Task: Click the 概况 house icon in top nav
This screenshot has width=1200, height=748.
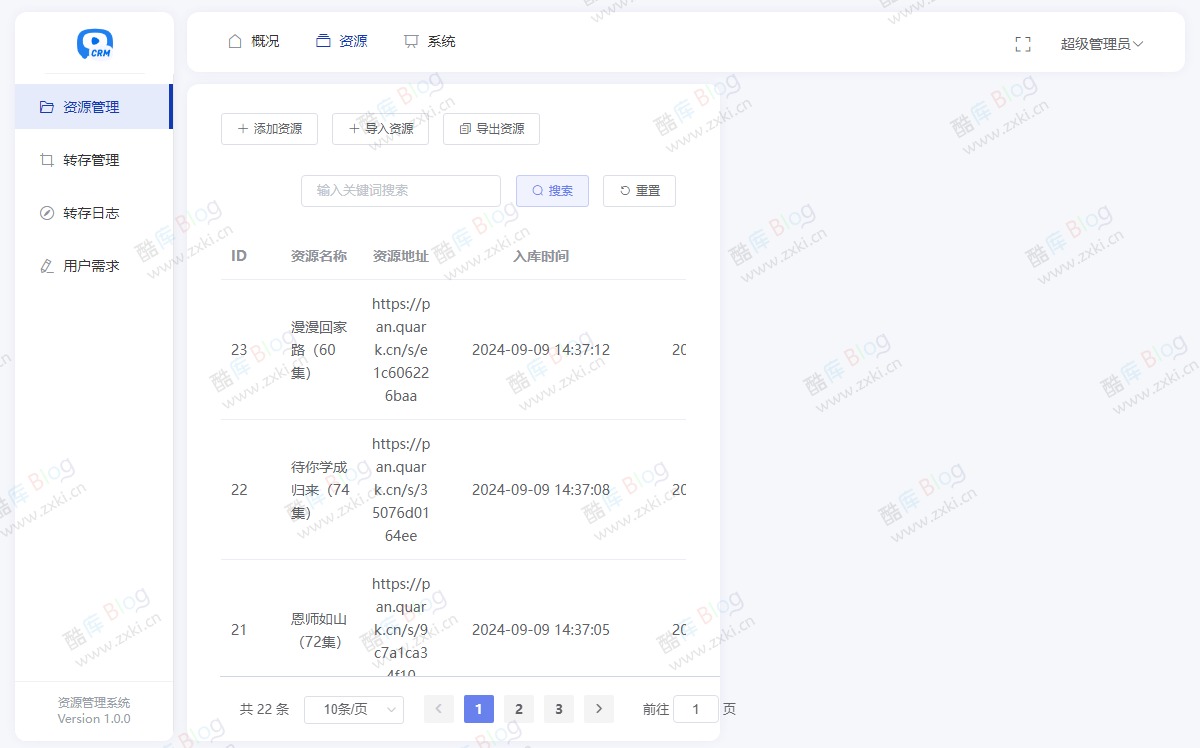Action: click(x=234, y=41)
